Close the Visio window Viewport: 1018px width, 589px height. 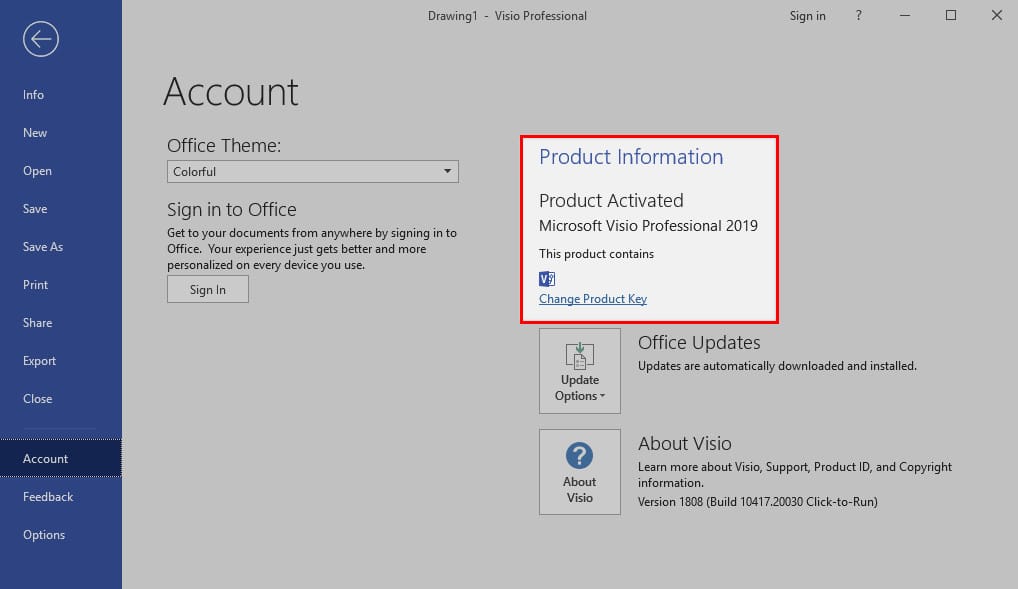click(x=997, y=16)
